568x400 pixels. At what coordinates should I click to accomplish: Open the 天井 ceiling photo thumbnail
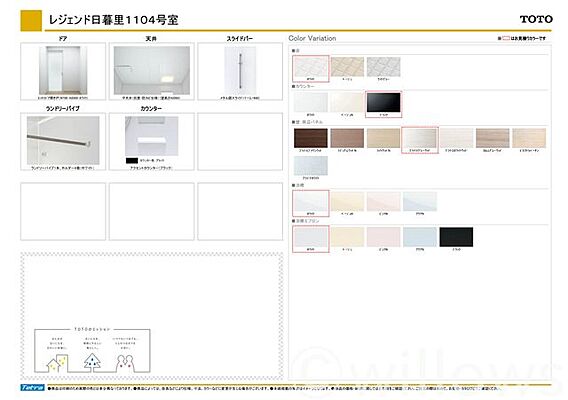click(x=152, y=70)
